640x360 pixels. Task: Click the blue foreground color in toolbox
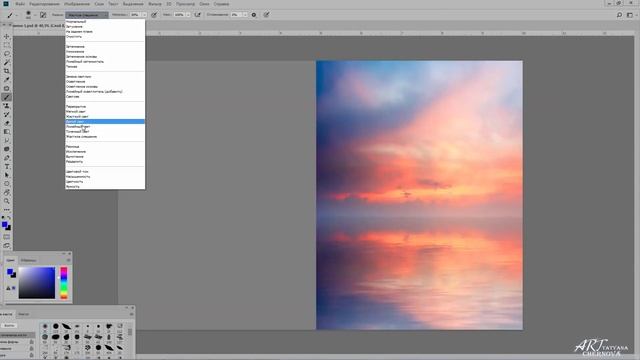click(x=5, y=224)
